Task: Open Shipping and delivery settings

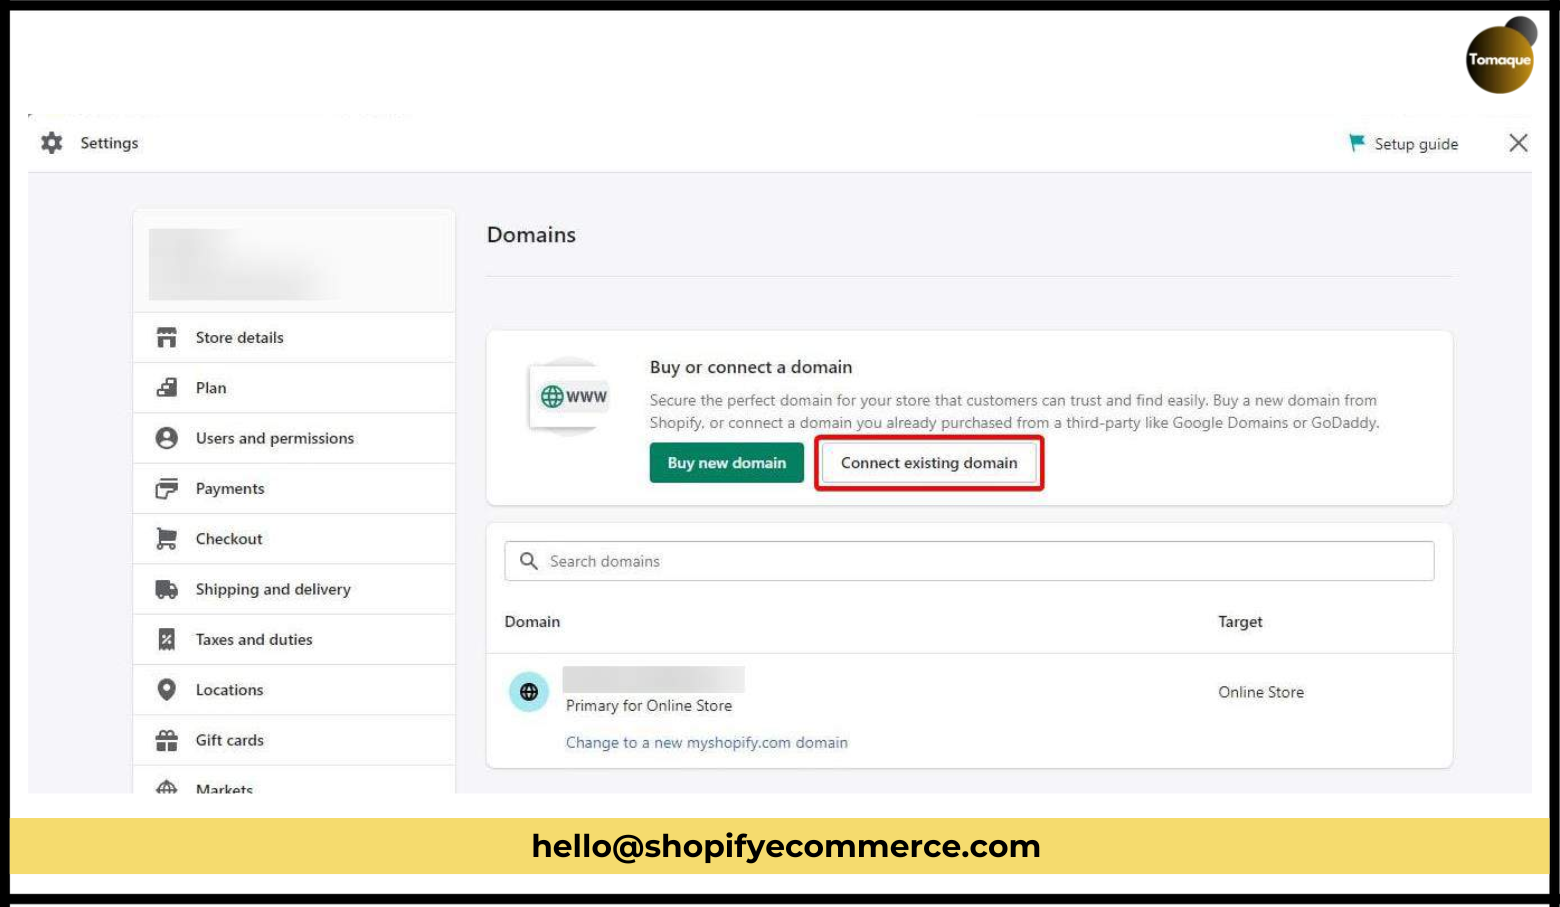Action: (294, 589)
